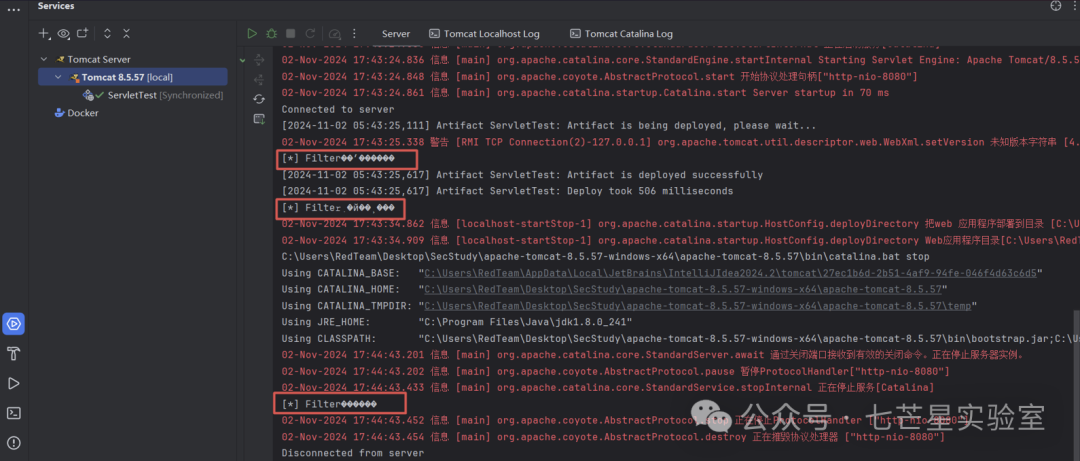The height and width of the screenshot is (461, 1080).
Task: Click 'Deploy took 506 milliseconds' log line
Action: 508,191
